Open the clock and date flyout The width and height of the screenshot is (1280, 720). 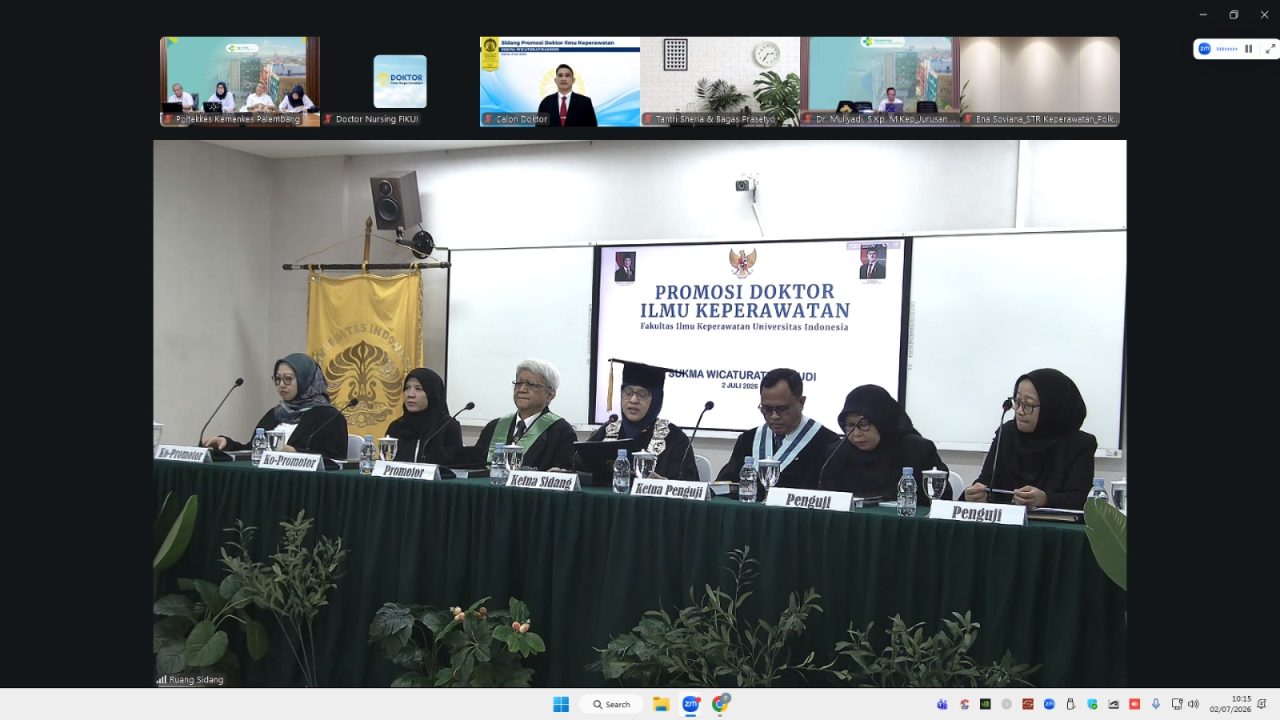coord(1230,704)
